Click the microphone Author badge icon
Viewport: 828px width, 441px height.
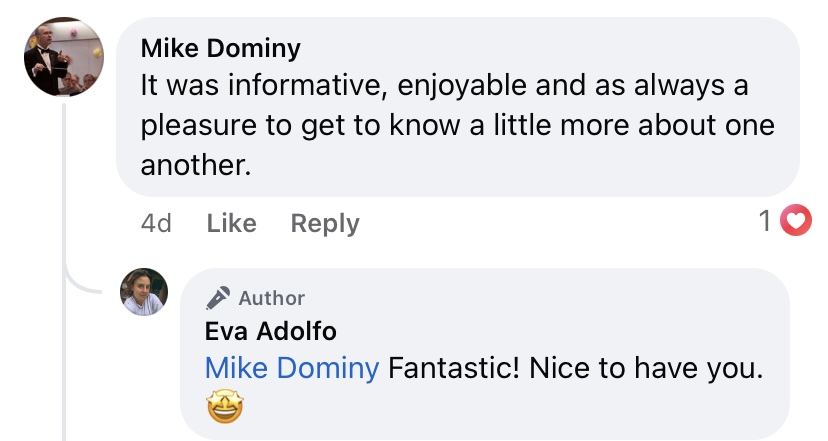218,297
